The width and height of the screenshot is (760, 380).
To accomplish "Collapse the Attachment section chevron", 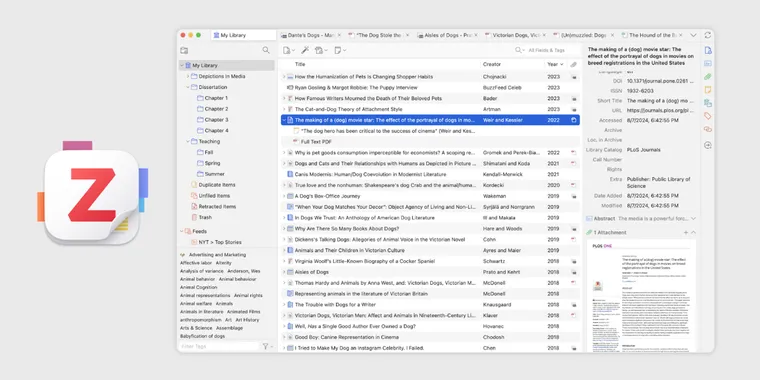I will 694,233.
